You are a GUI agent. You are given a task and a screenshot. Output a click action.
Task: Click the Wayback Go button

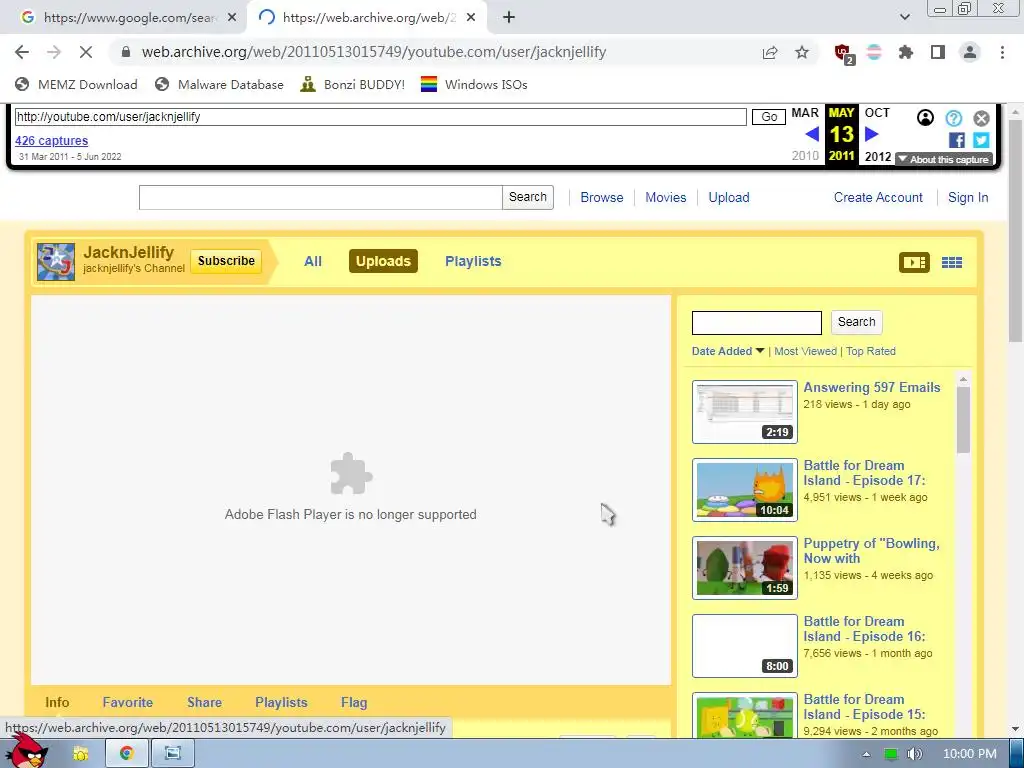[769, 117]
